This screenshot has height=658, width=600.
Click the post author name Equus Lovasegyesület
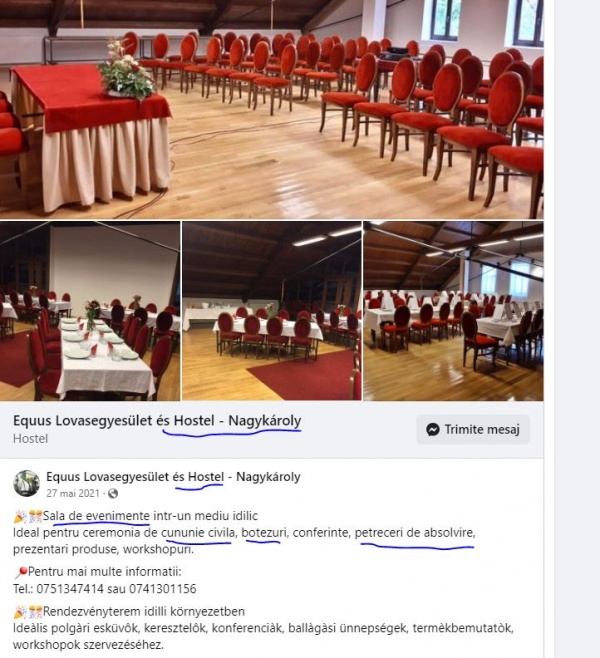173,477
